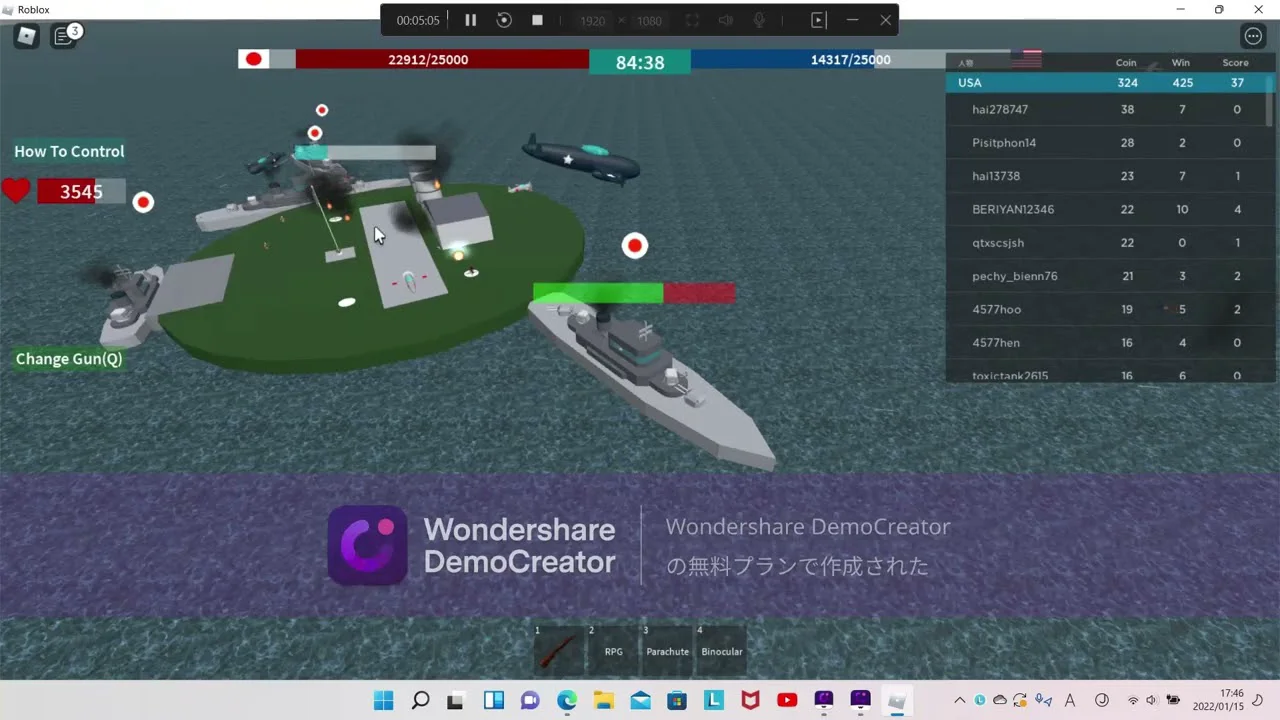
Task: Click the Change Gun(Q) button
Action: 69,359
